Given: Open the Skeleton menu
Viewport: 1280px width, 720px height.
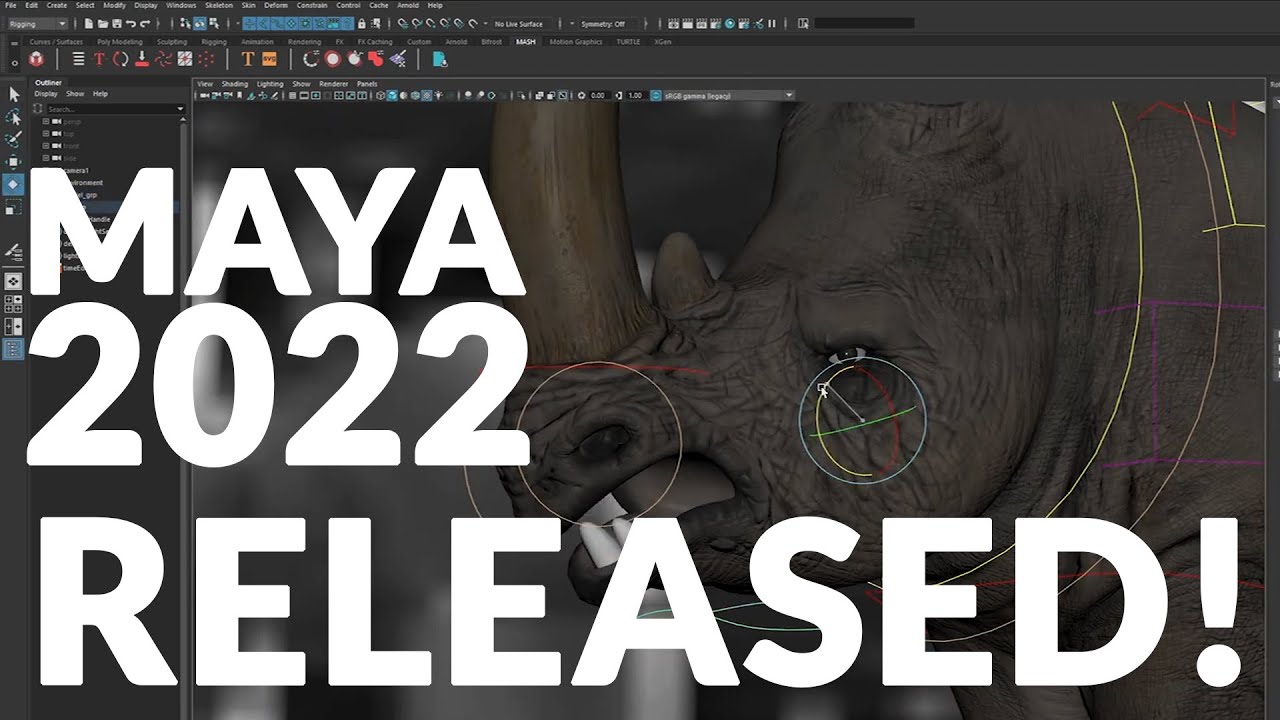Looking at the screenshot, I should pyautogui.click(x=219, y=5).
